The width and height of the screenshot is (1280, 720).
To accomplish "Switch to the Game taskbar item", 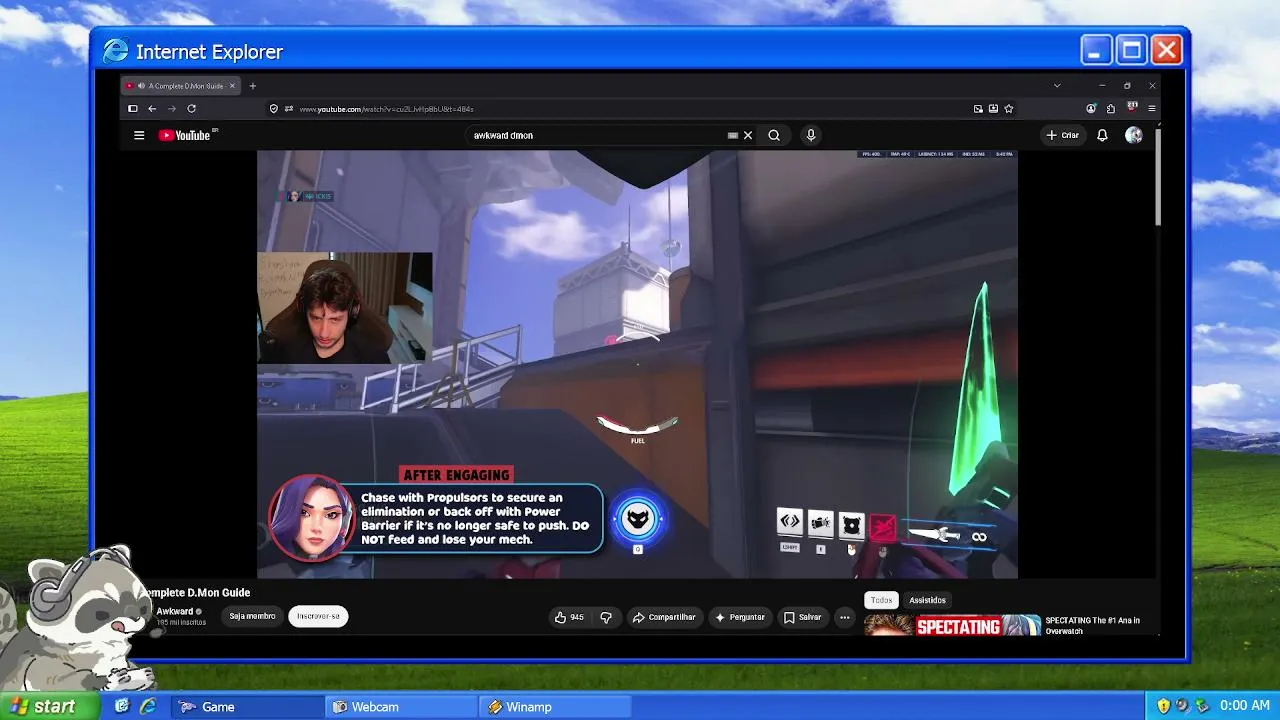I will [x=248, y=707].
